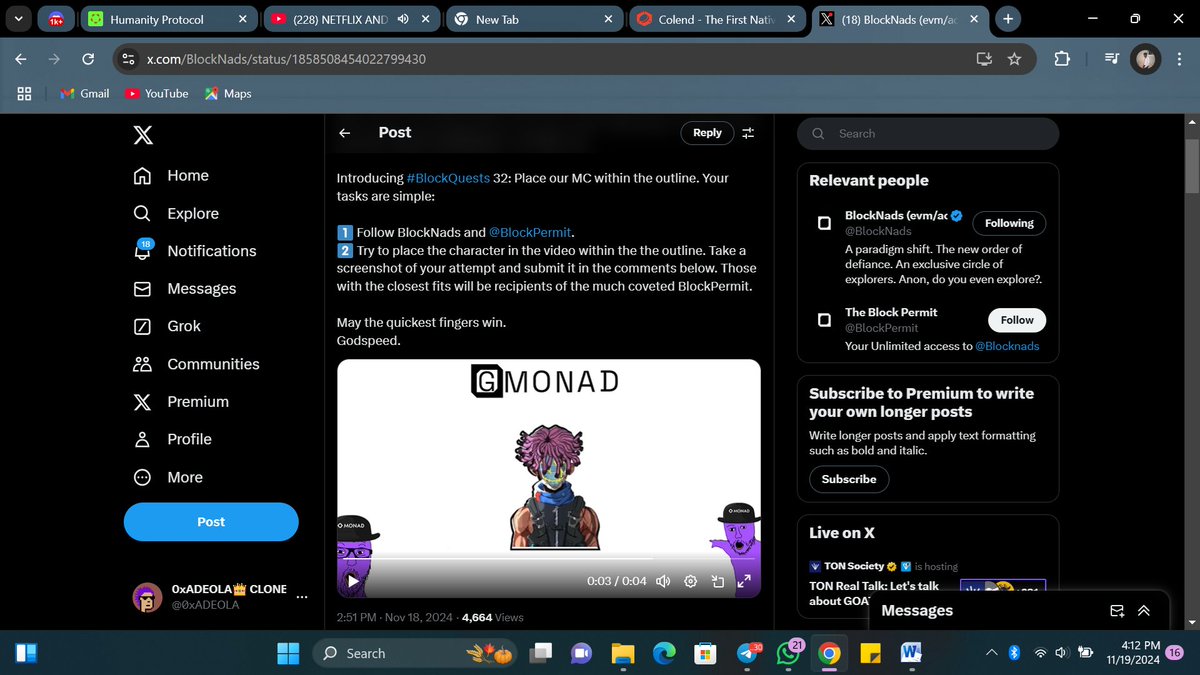Open Telegram from the taskbar
Viewport: 1200px width, 675px height.
click(x=748, y=653)
